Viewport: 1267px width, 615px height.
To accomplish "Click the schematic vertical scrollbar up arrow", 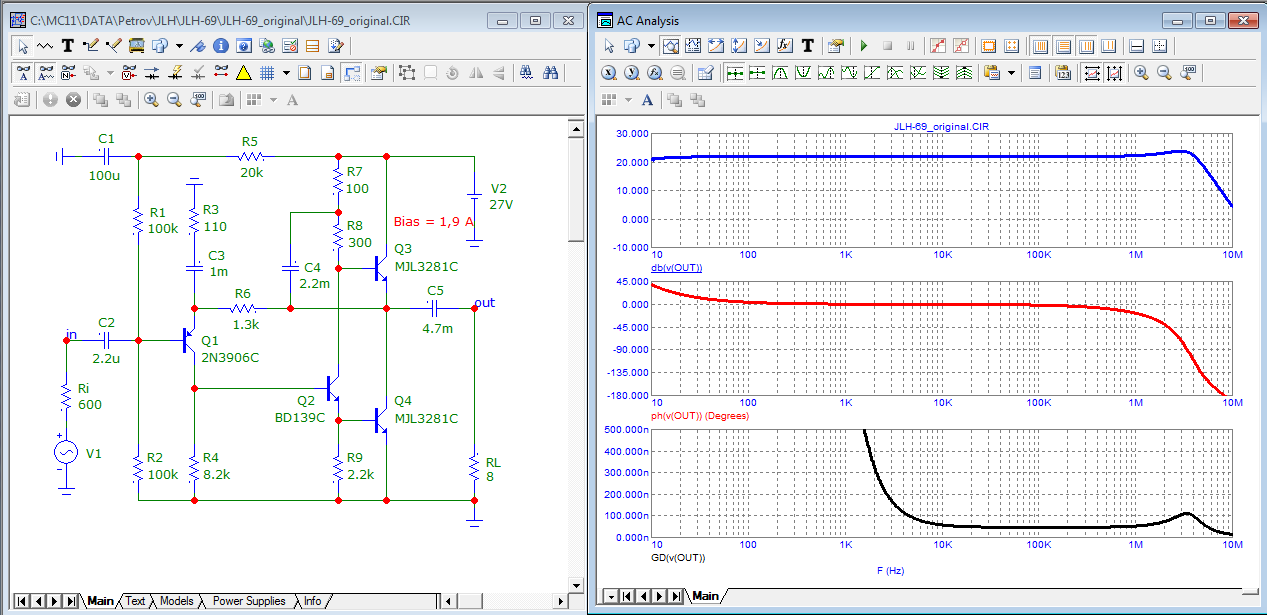I will 575,127.
